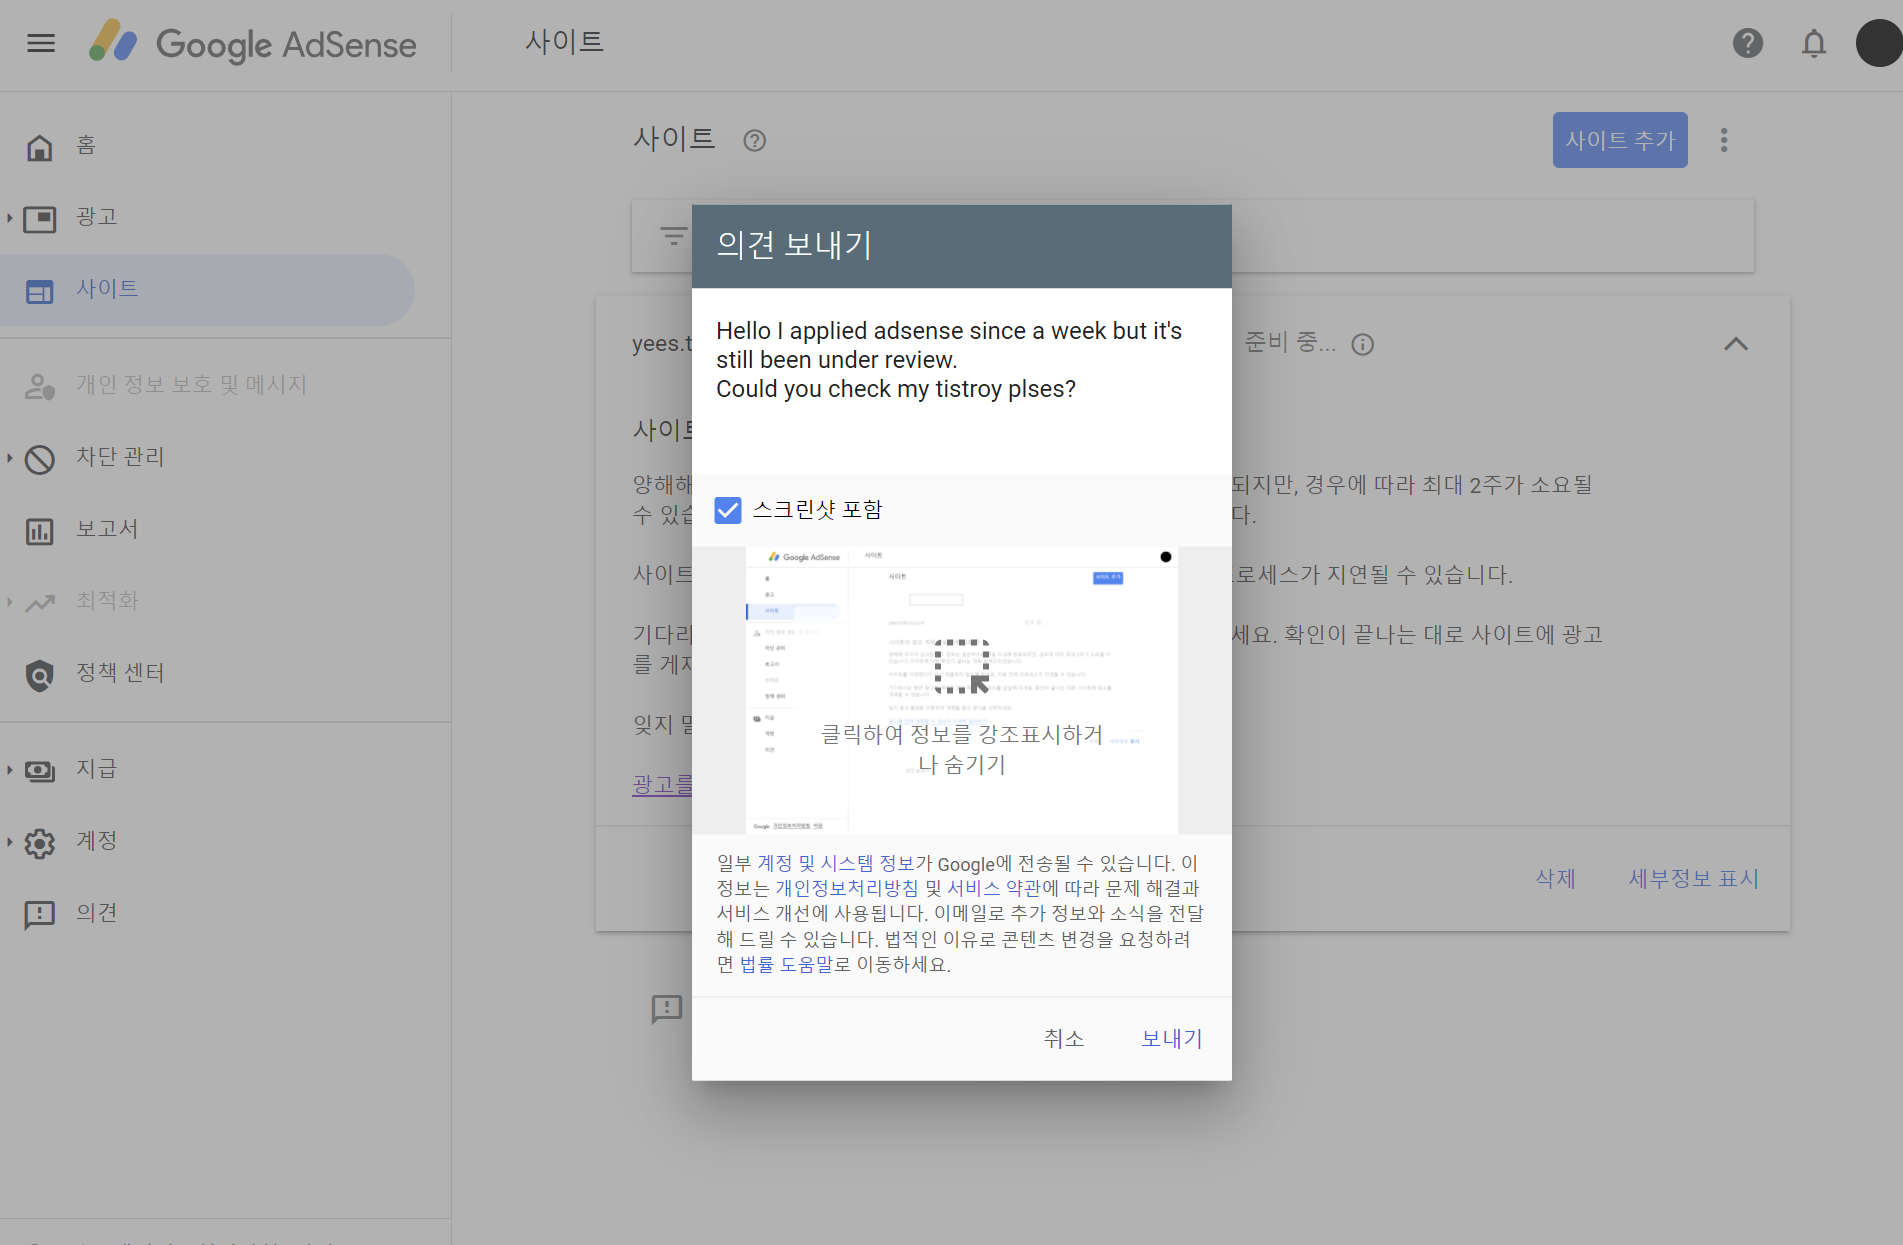Click the 준비 중... status text
This screenshot has width=1903, height=1245.
(1289, 343)
